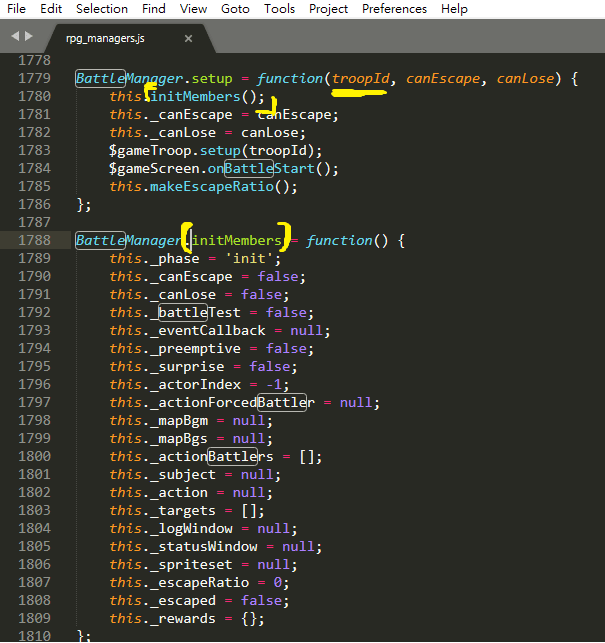Click the left tab navigation arrow
The image size is (605, 643).
(x=15, y=37)
